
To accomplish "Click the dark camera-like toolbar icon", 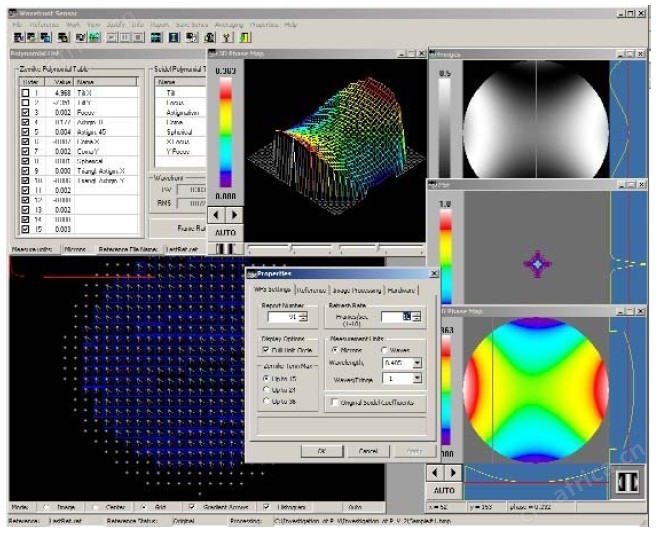I will (210, 38).
